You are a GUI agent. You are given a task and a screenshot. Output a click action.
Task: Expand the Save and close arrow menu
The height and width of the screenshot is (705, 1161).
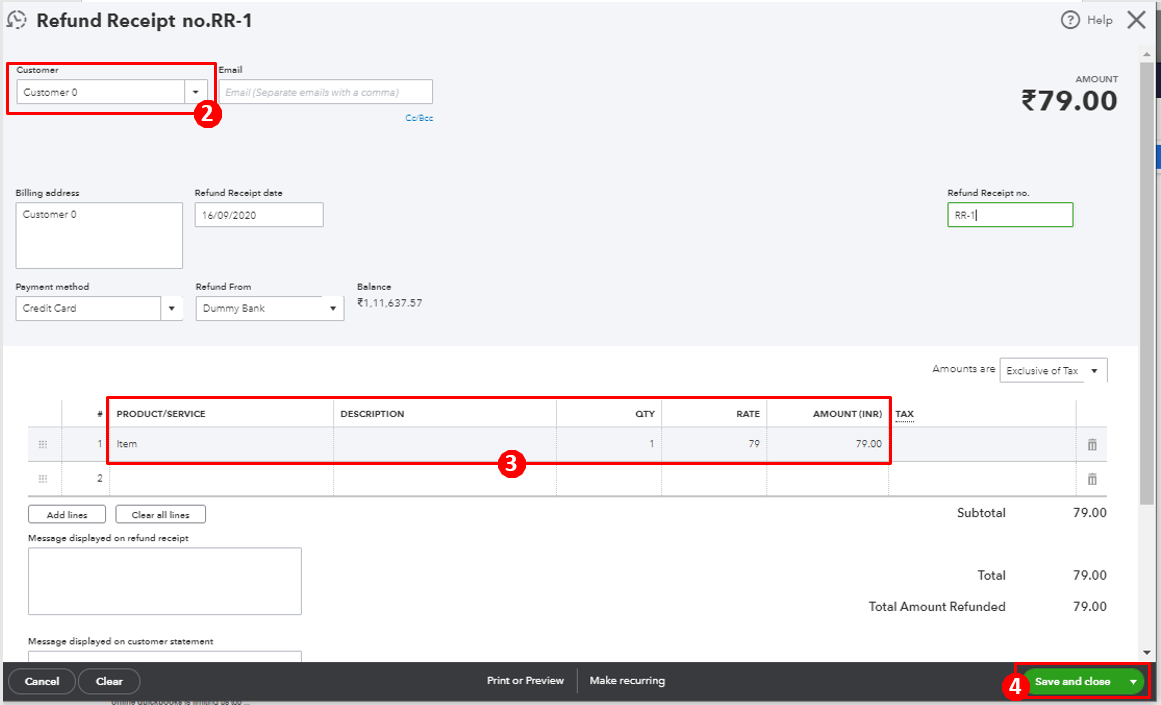click(1133, 681)
